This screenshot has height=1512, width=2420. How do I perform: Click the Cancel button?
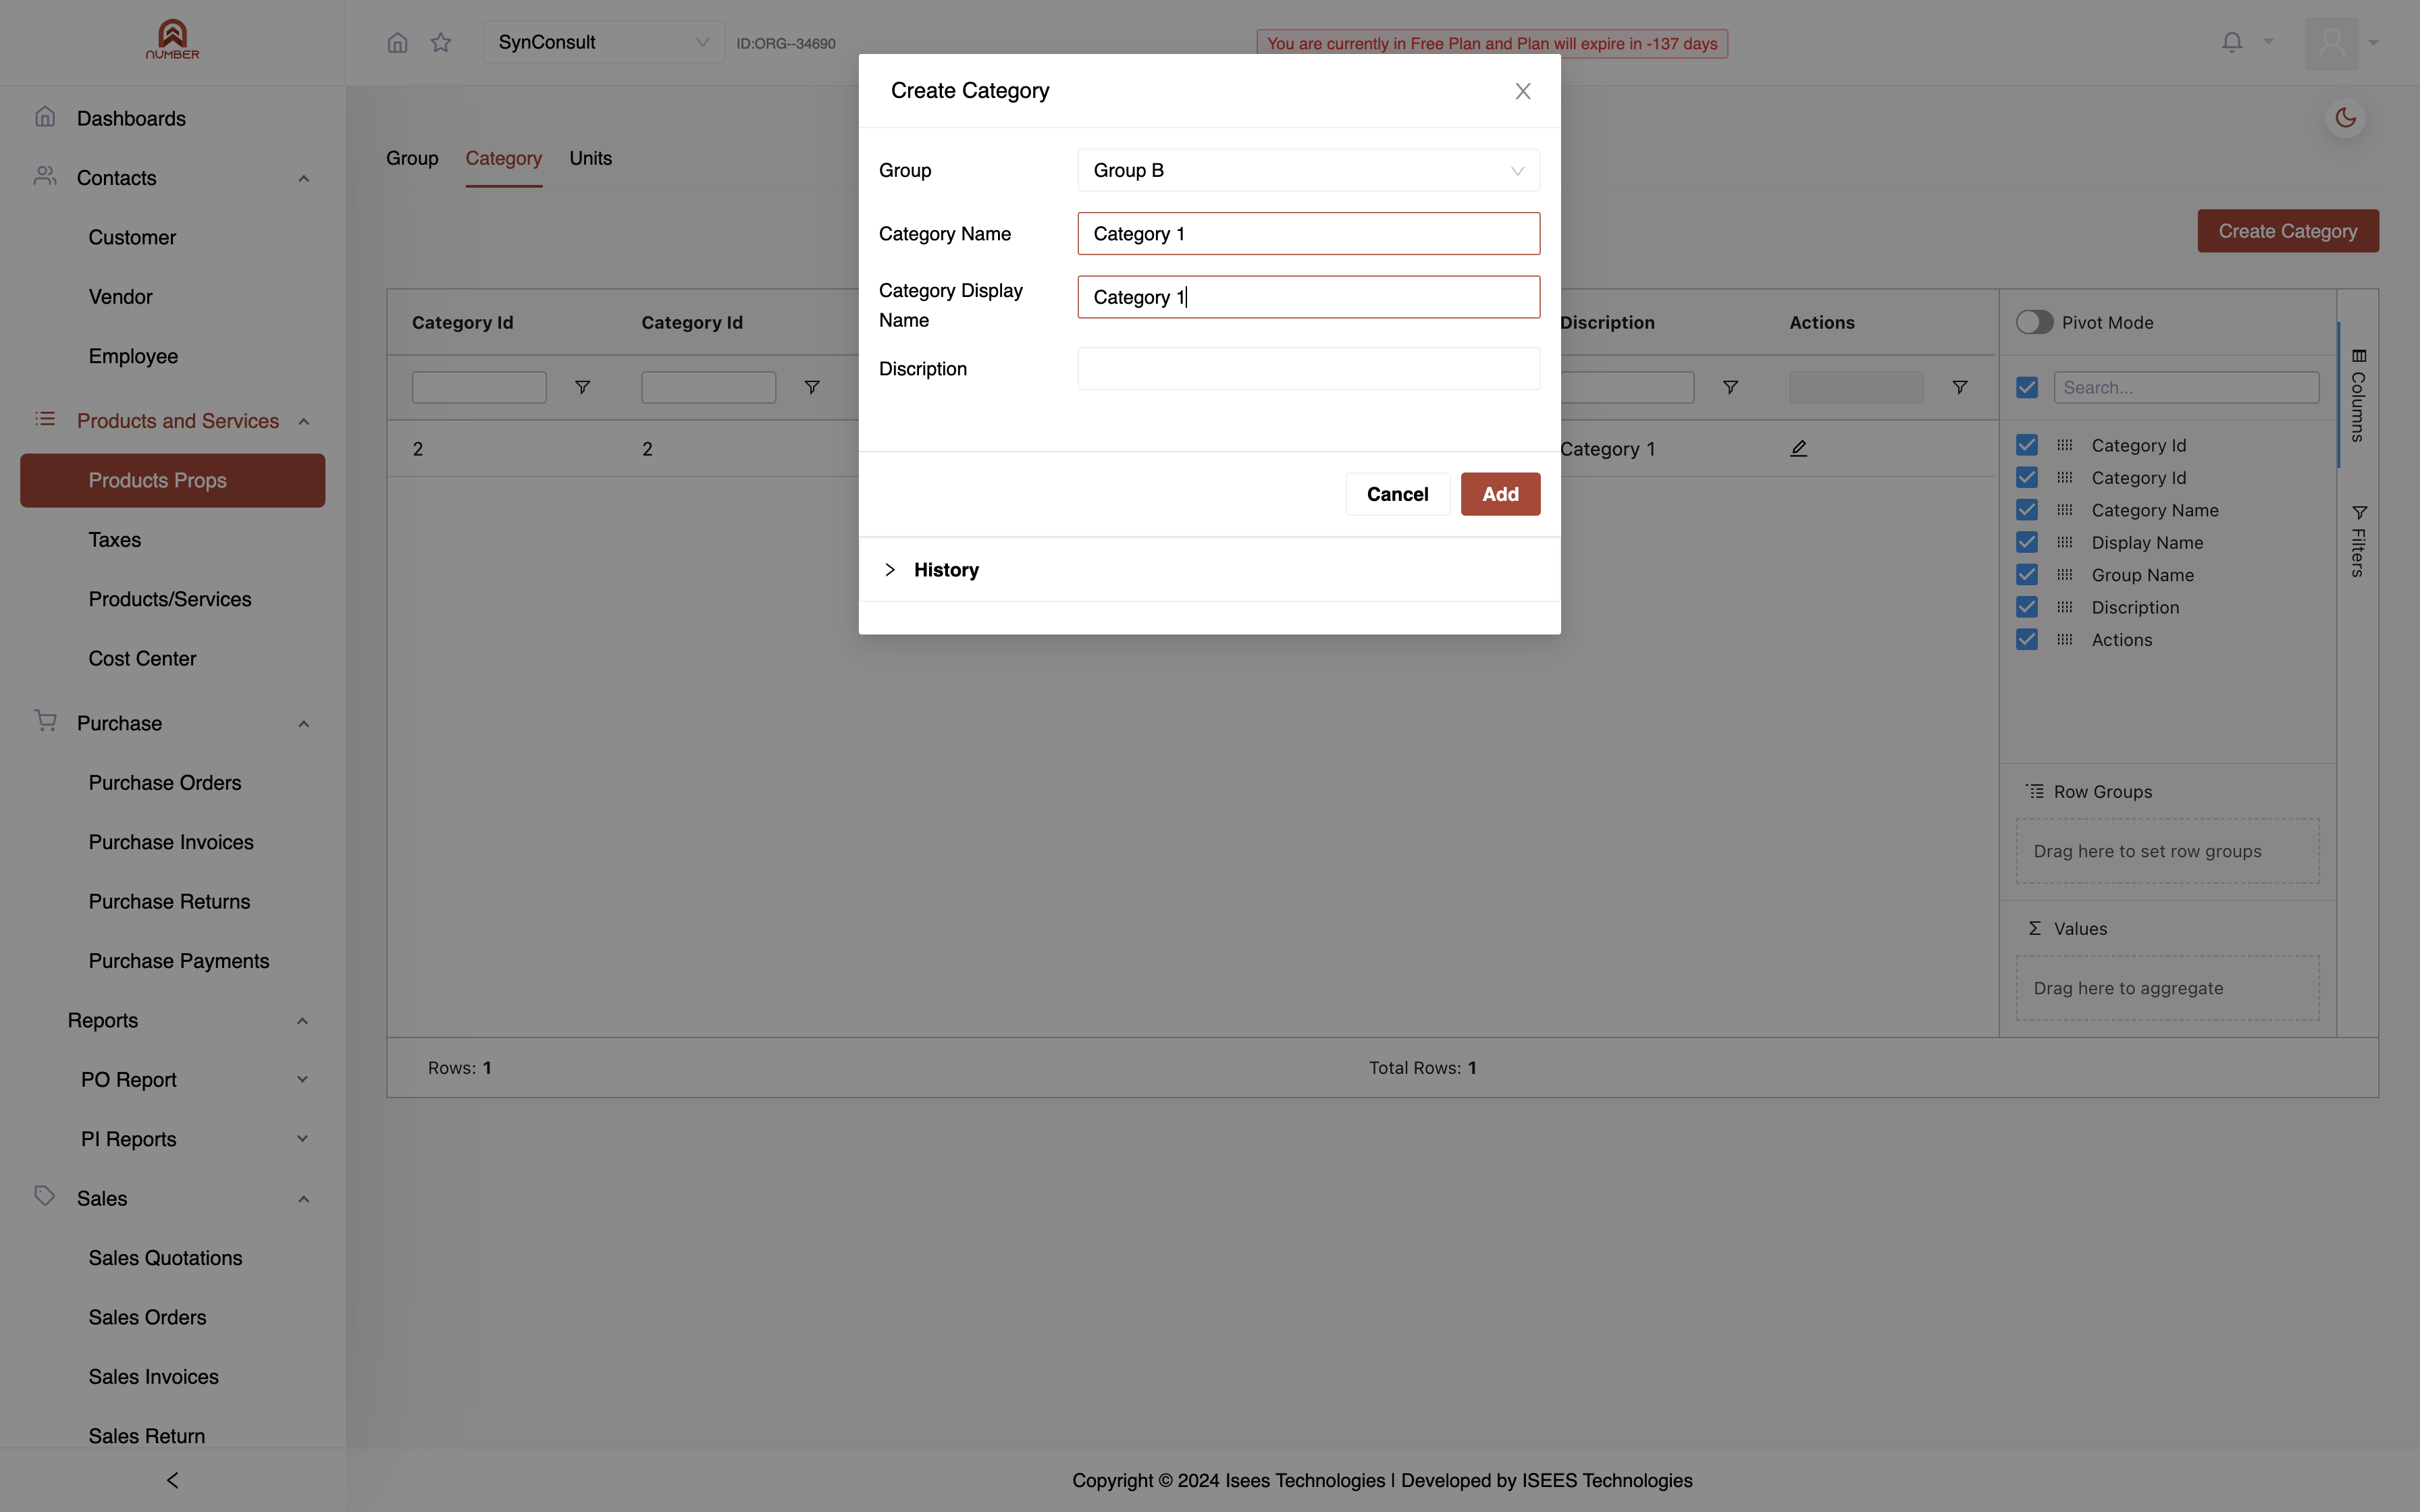click(1397, 494)
